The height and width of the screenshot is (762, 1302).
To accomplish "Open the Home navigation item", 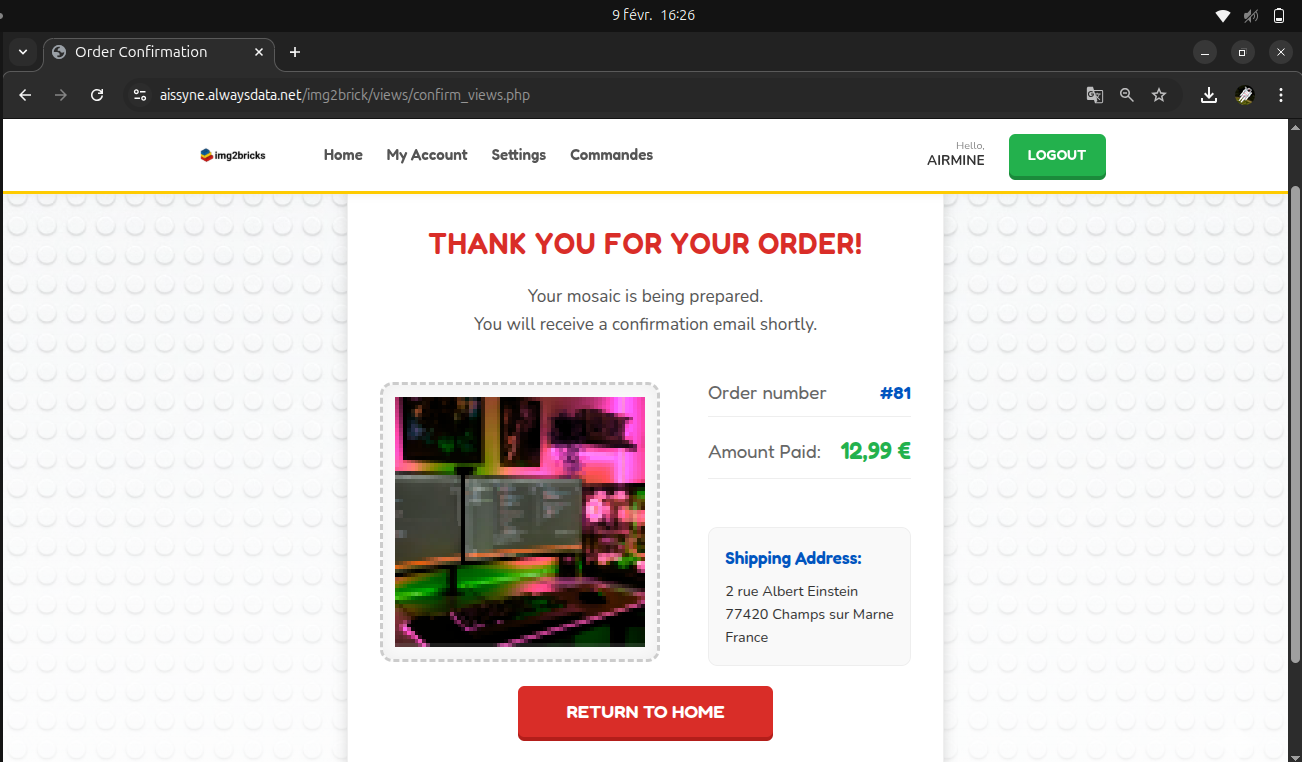I will 343,155.
